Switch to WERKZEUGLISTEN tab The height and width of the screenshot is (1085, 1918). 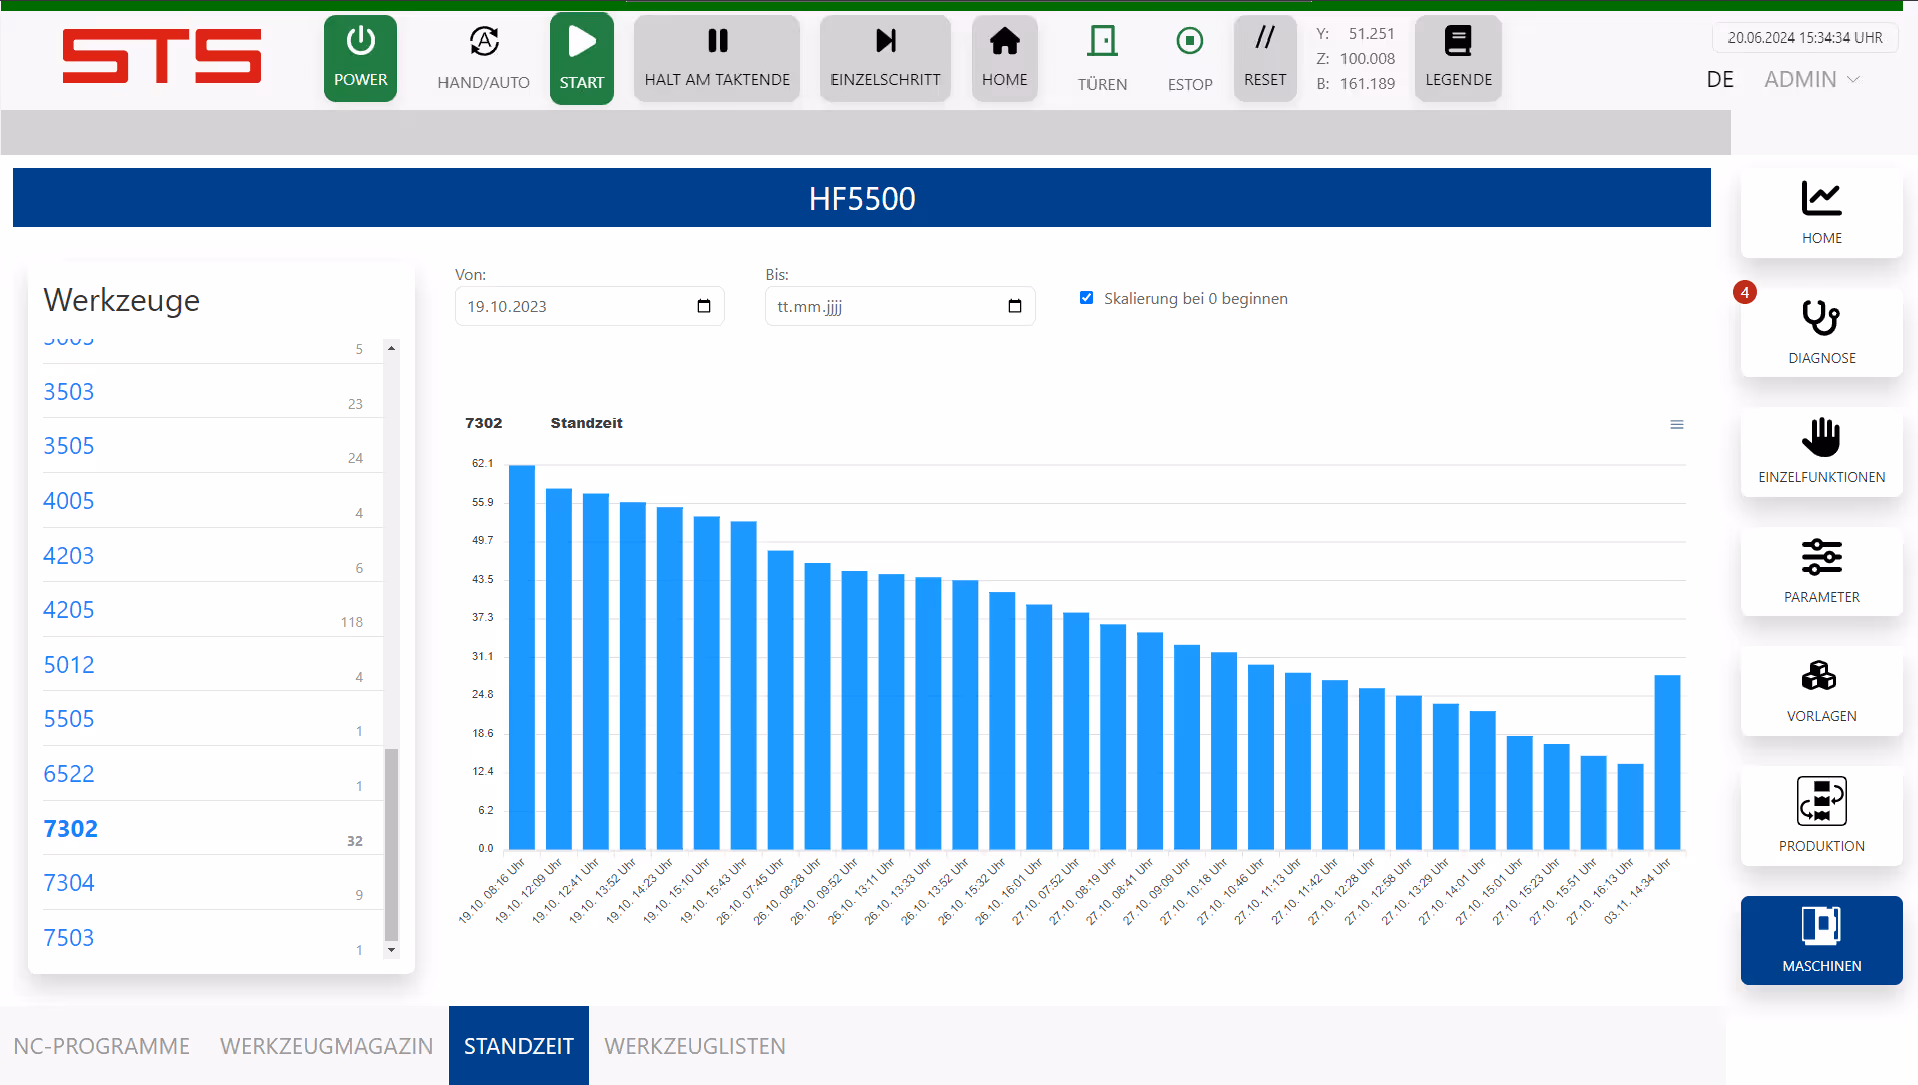tap(695, 1046)
